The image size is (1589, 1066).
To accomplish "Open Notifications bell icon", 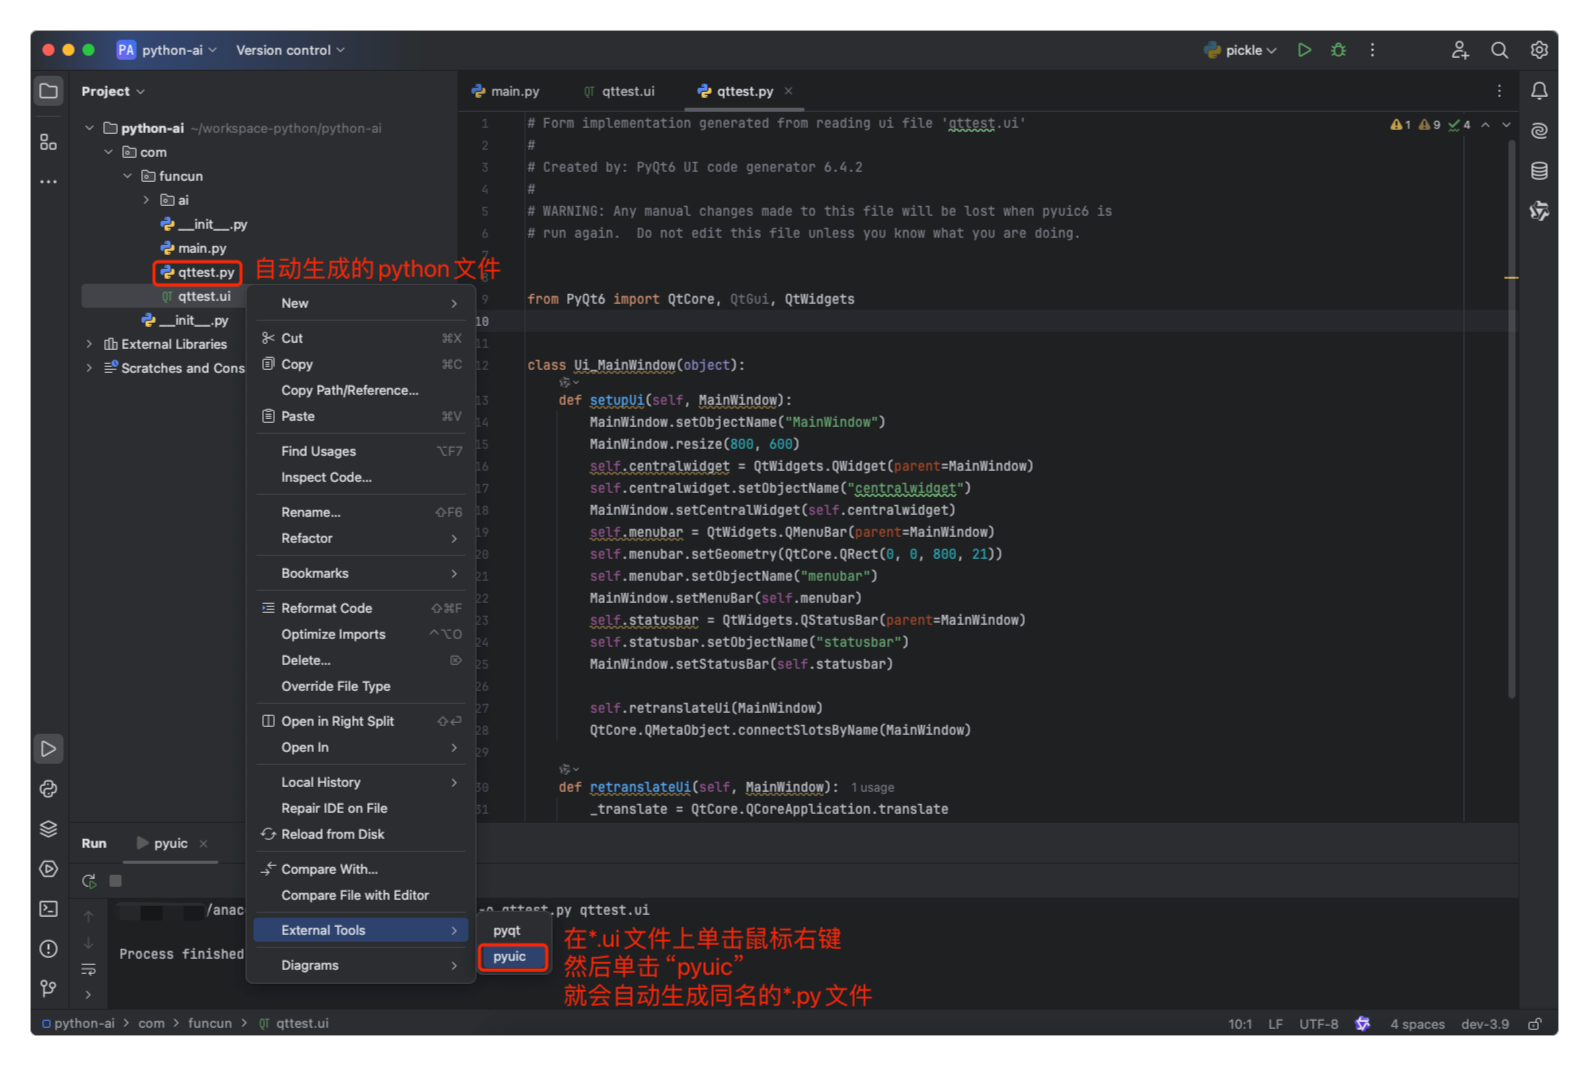I will (1539, 91).
